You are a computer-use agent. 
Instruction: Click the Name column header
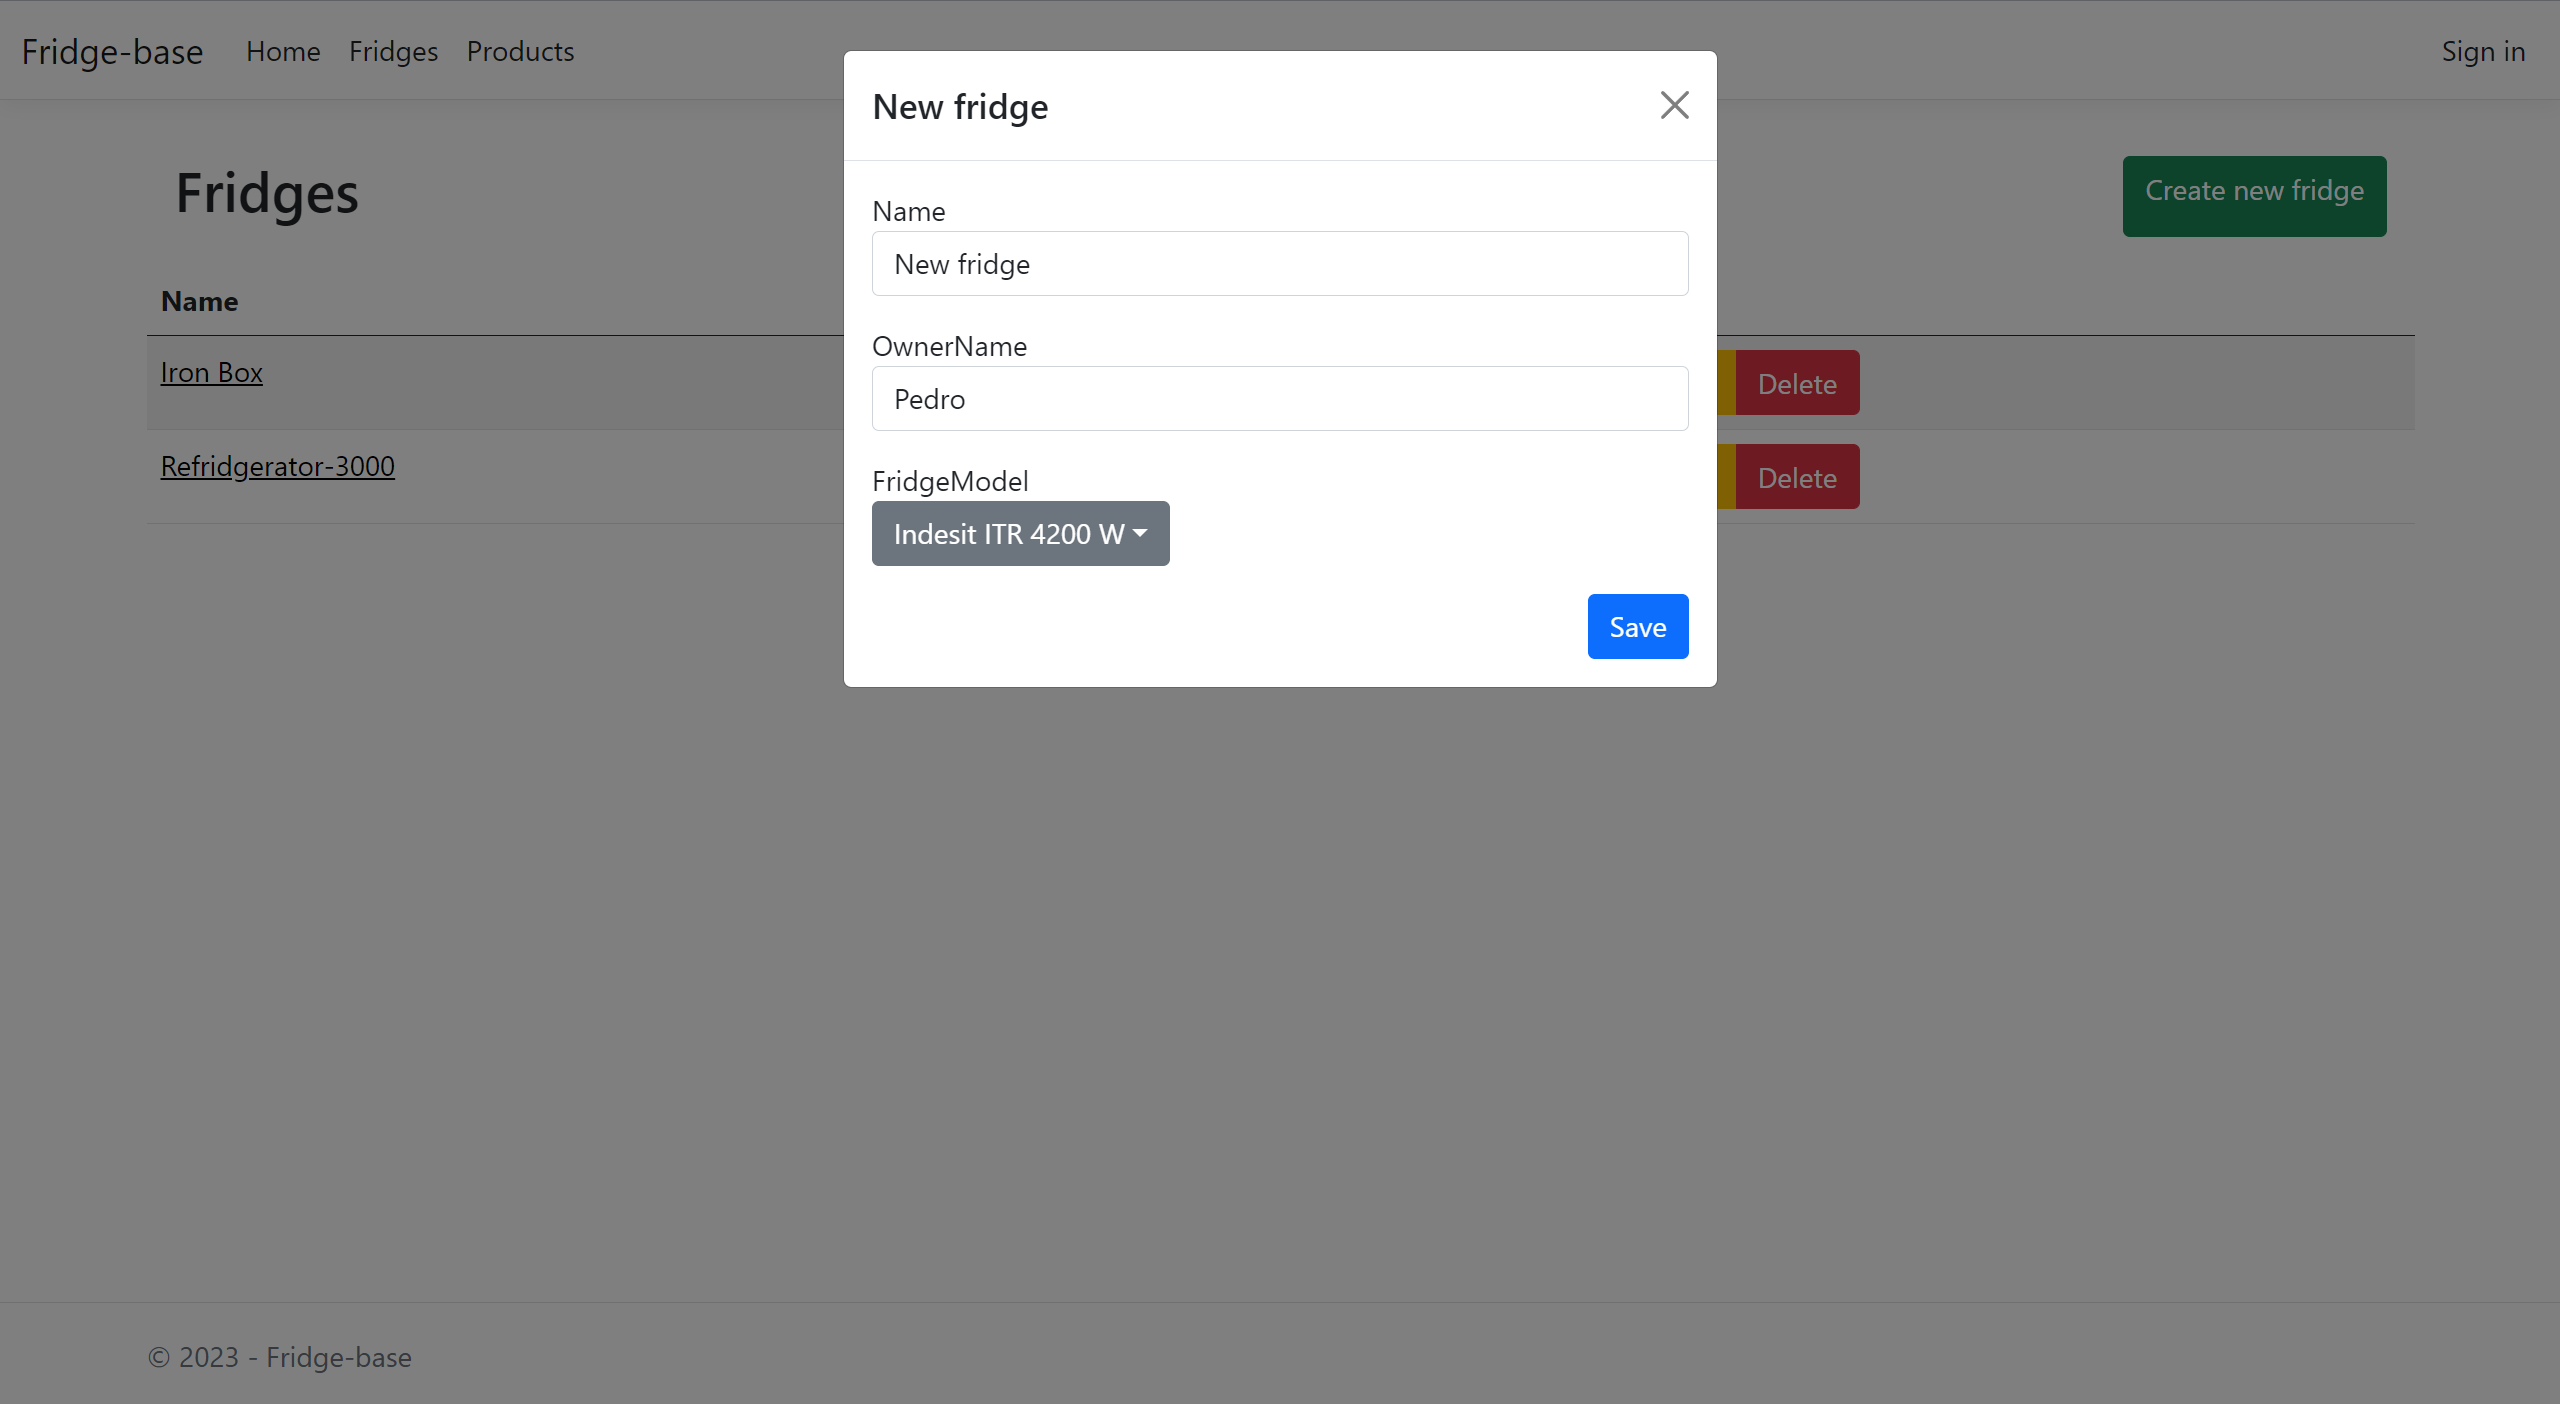(199, 301)
